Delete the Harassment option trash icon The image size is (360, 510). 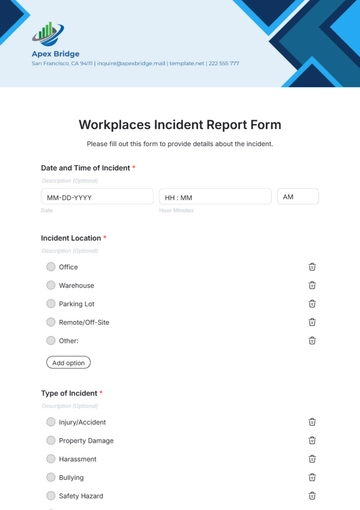point(312,459)
